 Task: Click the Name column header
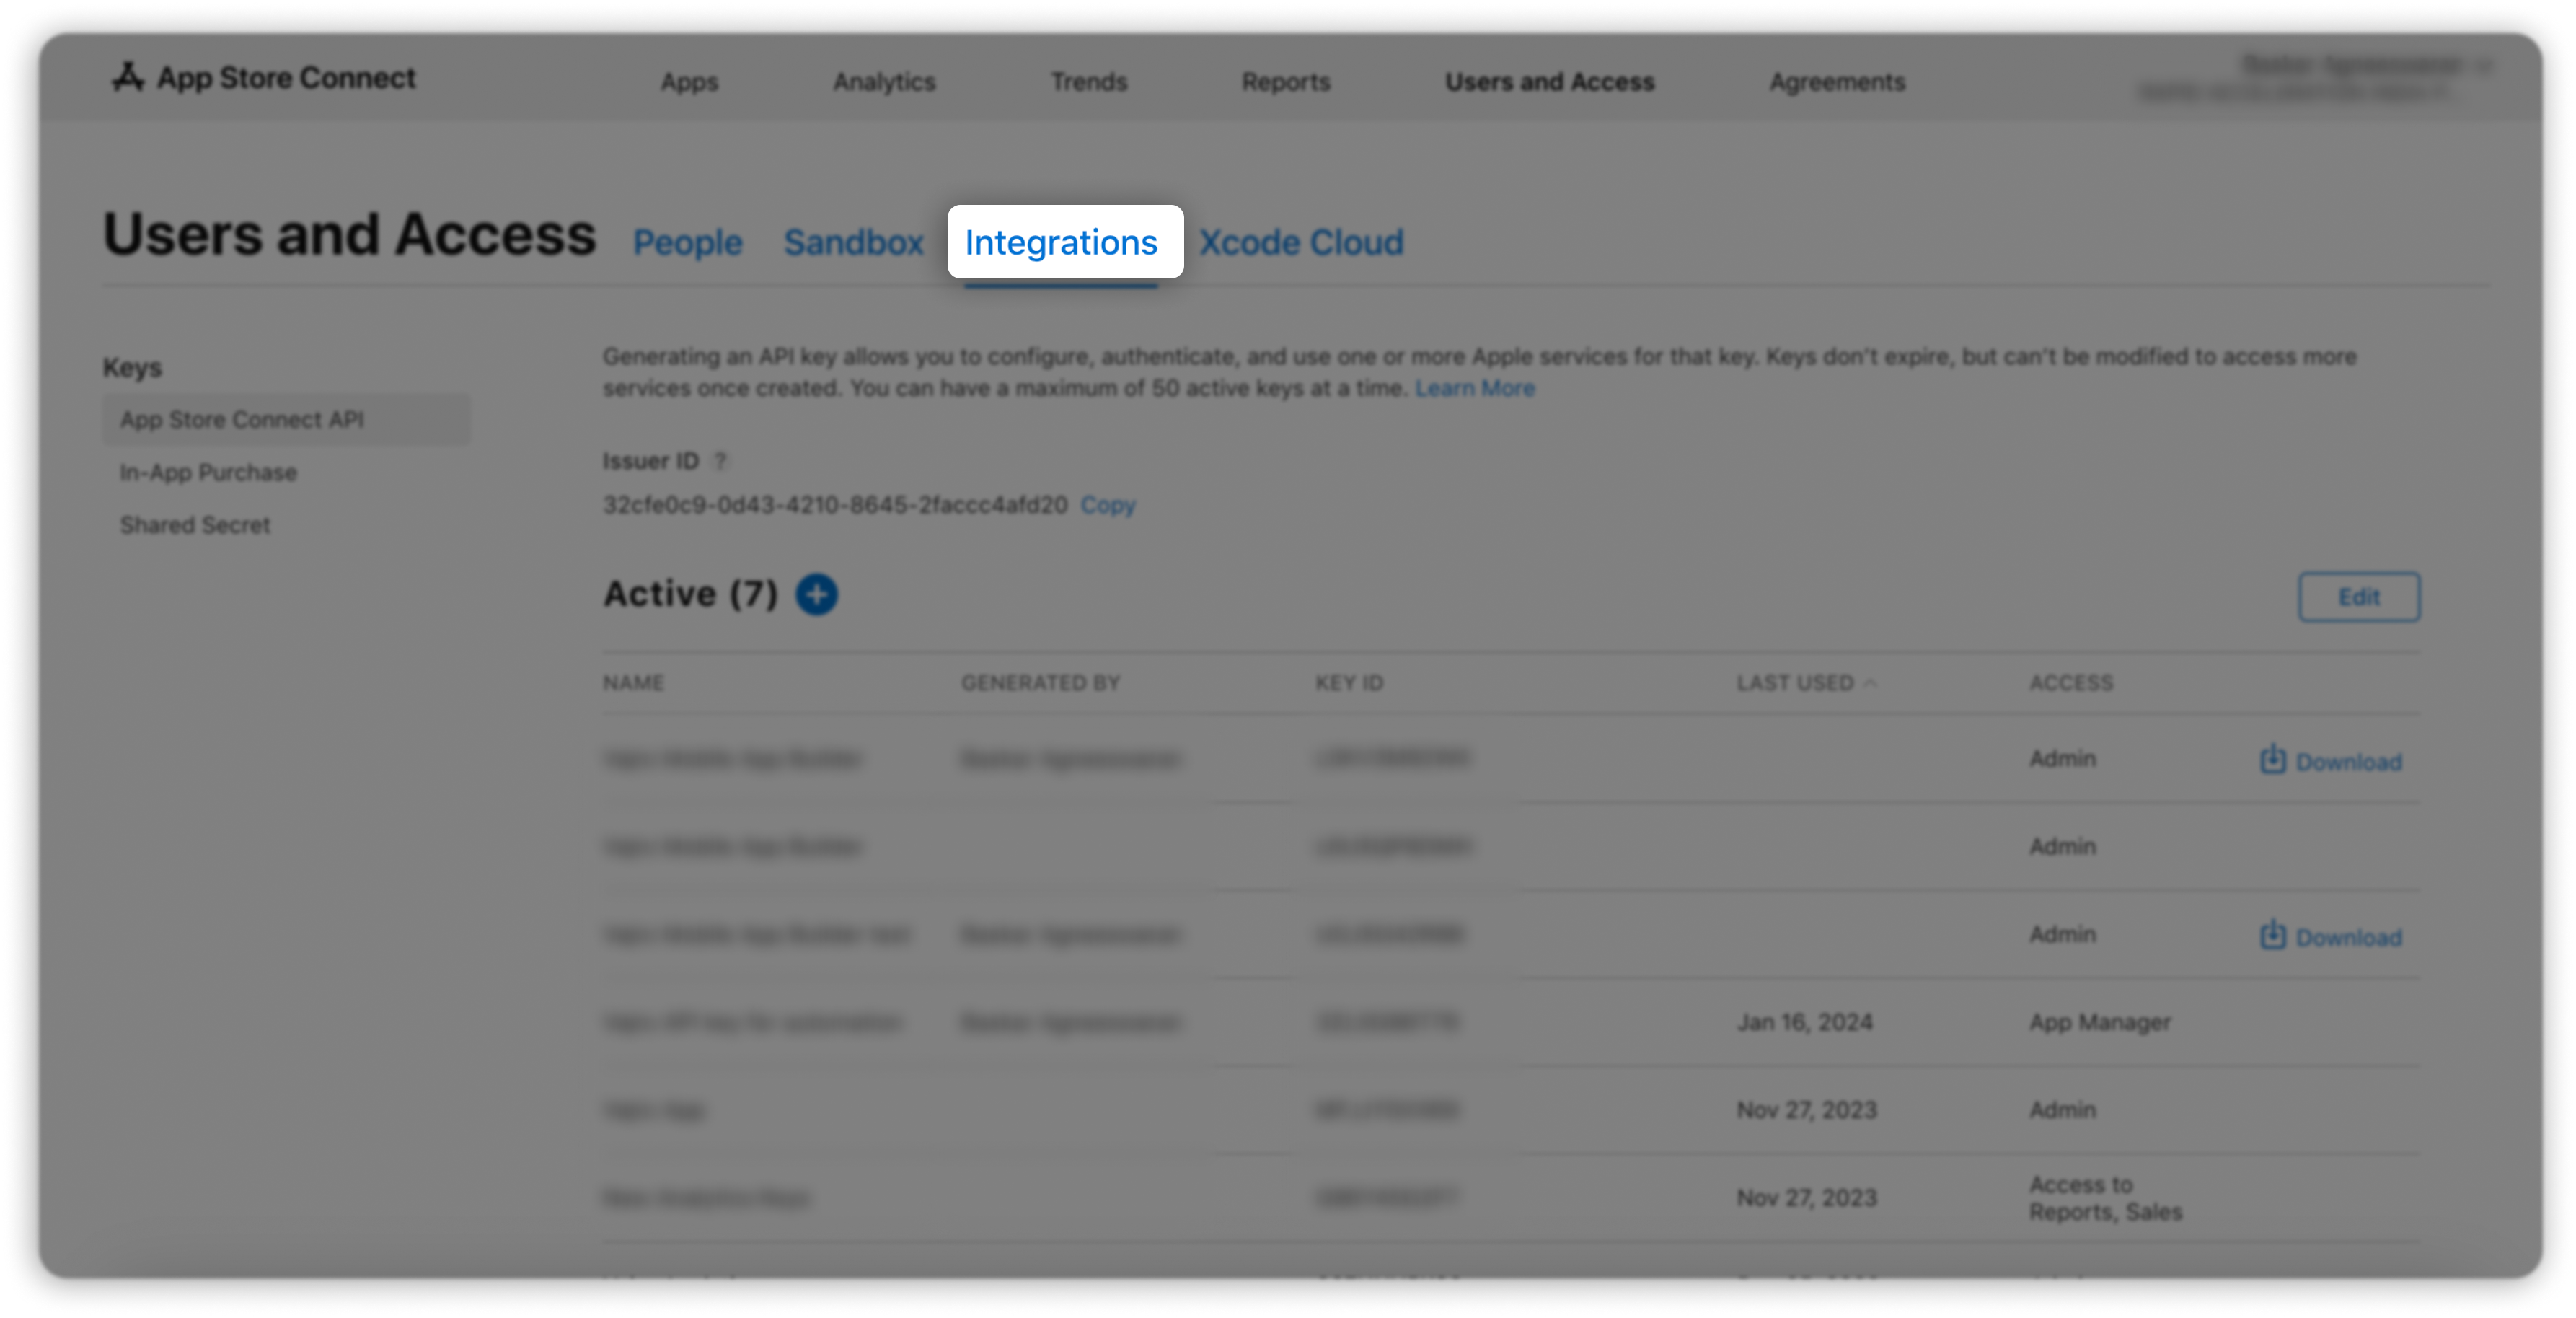coord(633,683)
